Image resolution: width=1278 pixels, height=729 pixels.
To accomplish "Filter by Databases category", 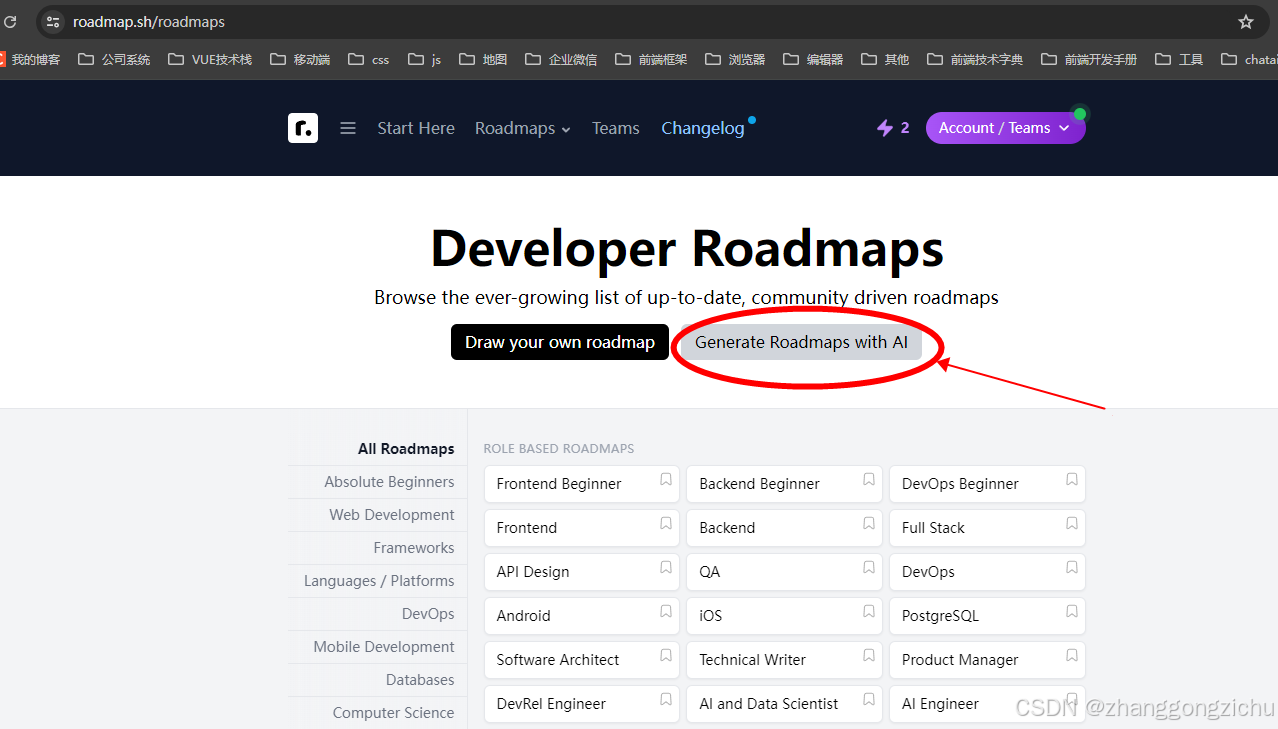I will point(420,680).
